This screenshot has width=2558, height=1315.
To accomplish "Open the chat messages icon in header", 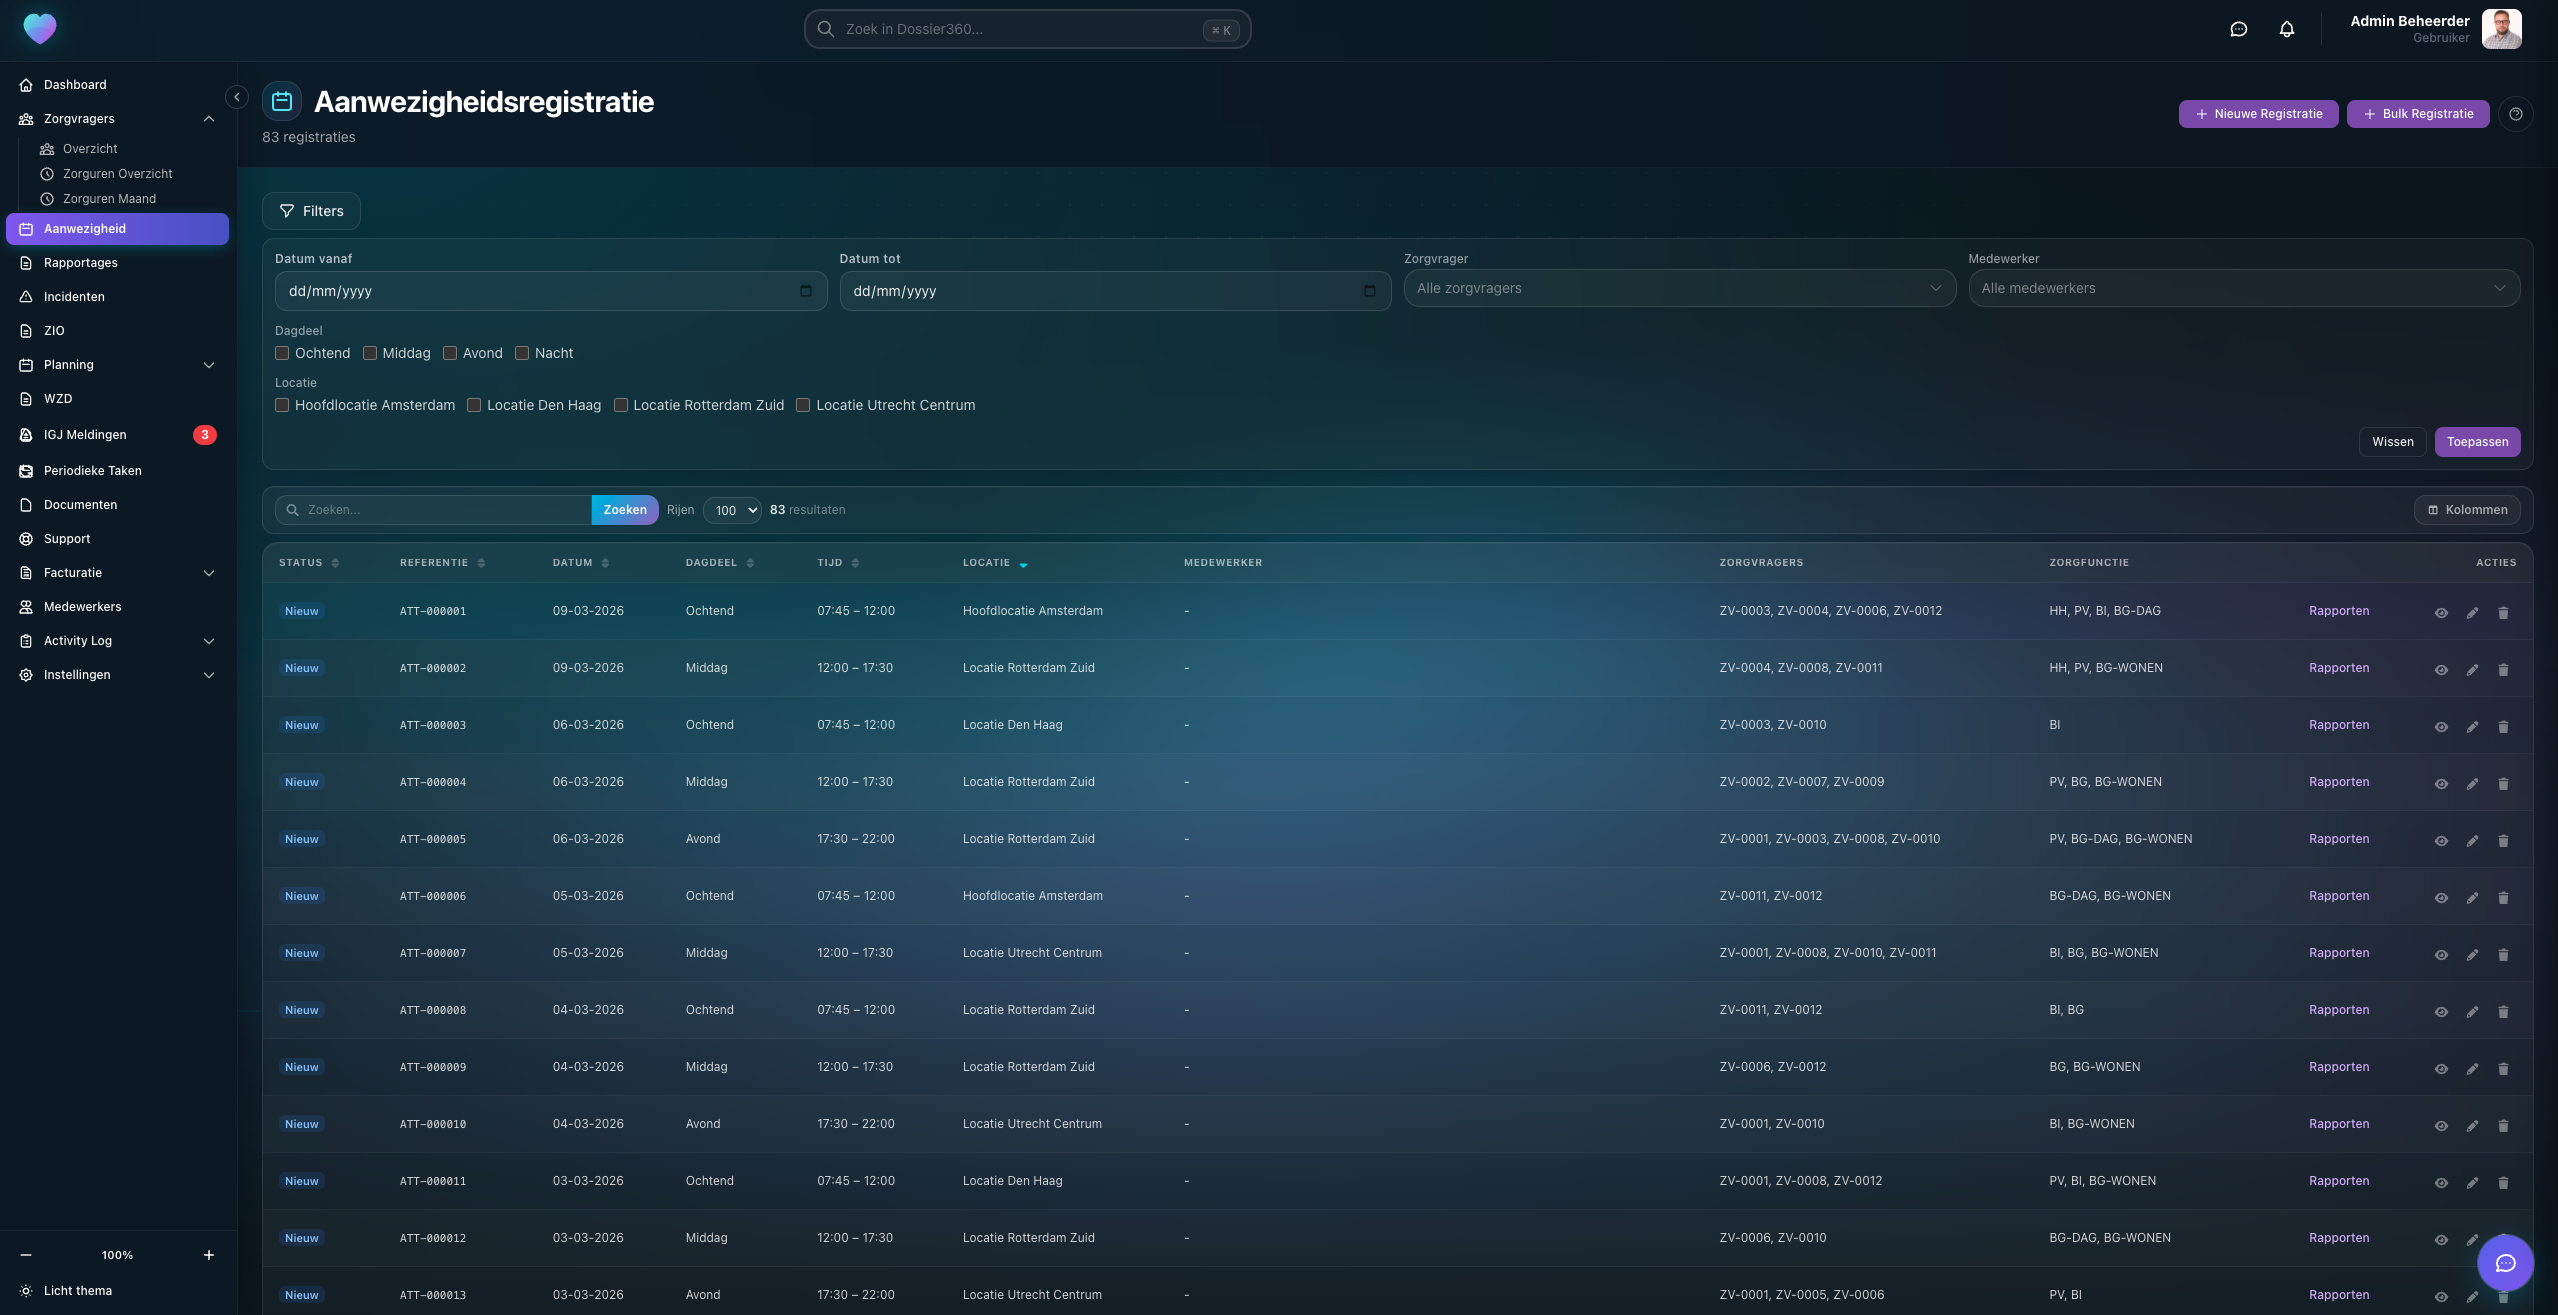I will pyautogui.click(x=2238, y=29).
